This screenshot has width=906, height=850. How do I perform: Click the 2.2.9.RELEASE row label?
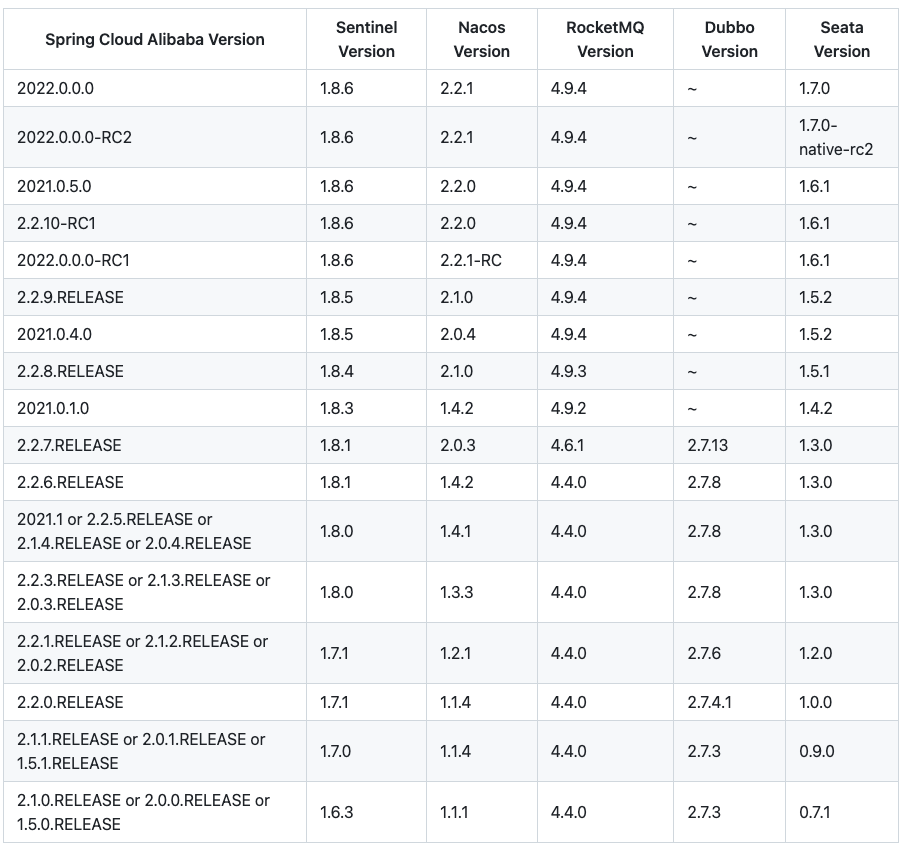(x=70, y=297)
